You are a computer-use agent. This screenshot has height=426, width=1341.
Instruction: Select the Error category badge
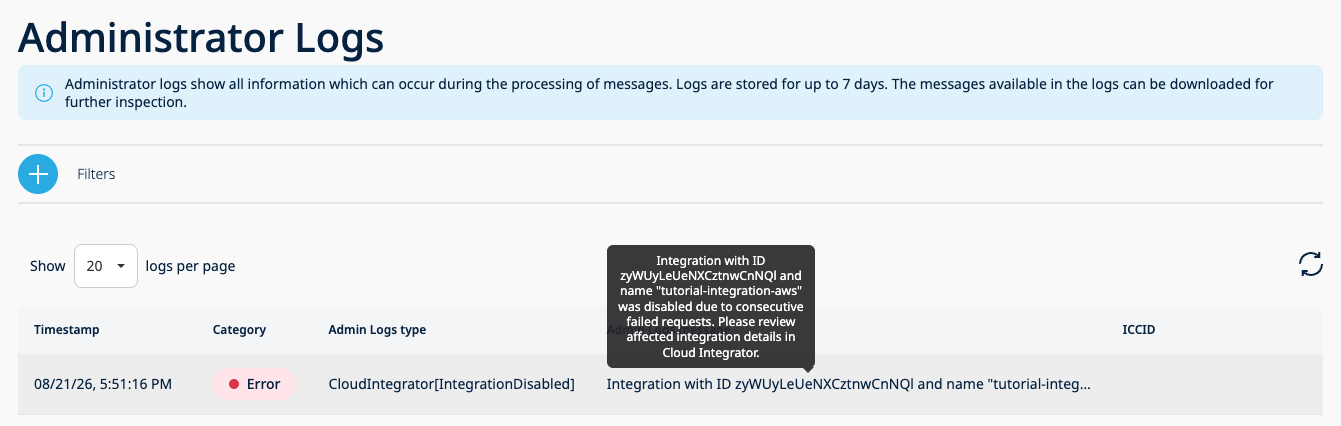(255, 384)
